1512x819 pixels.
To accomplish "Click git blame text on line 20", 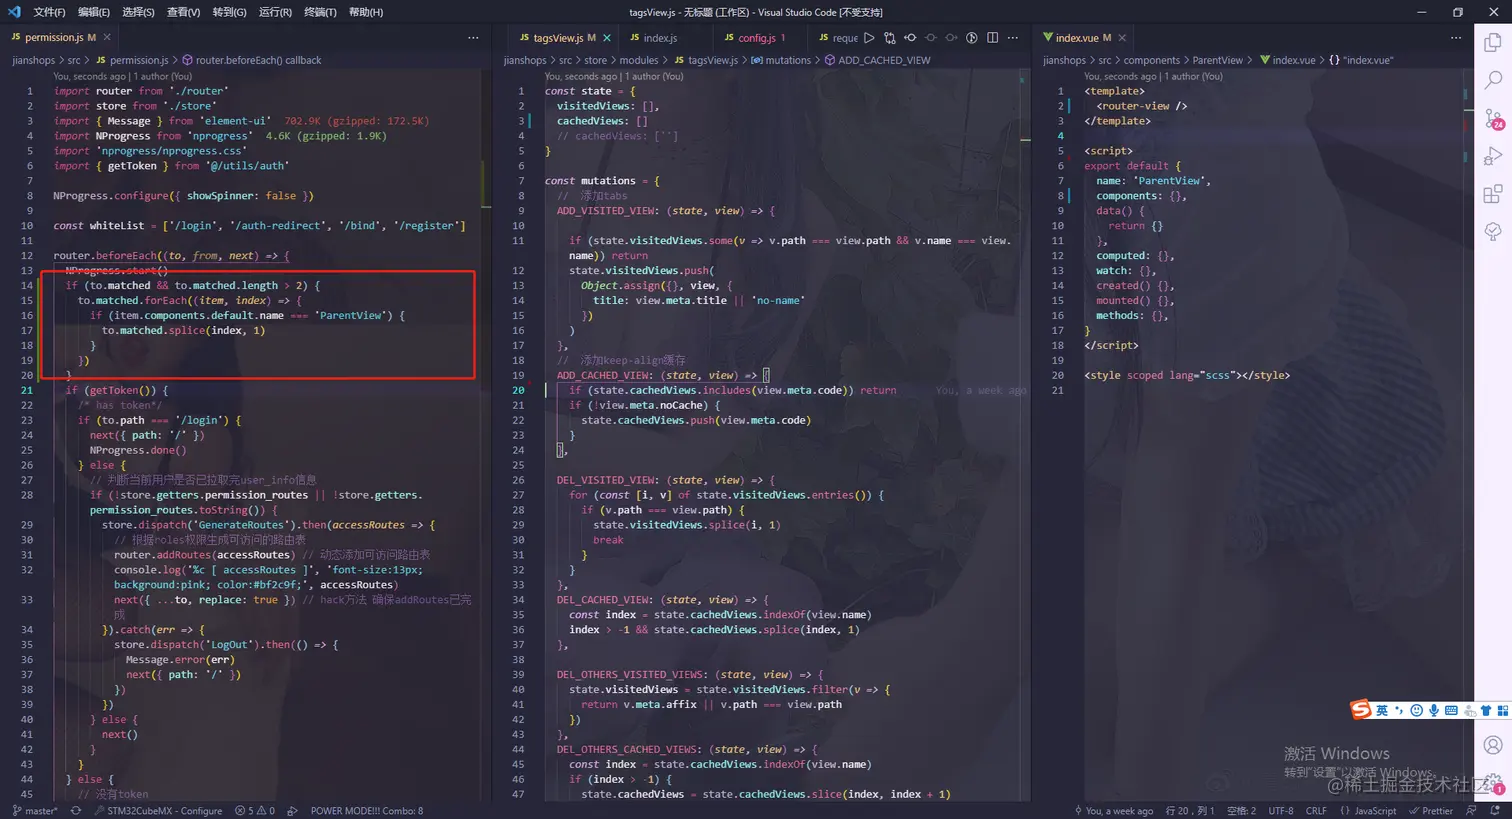I will coord(981,391).
